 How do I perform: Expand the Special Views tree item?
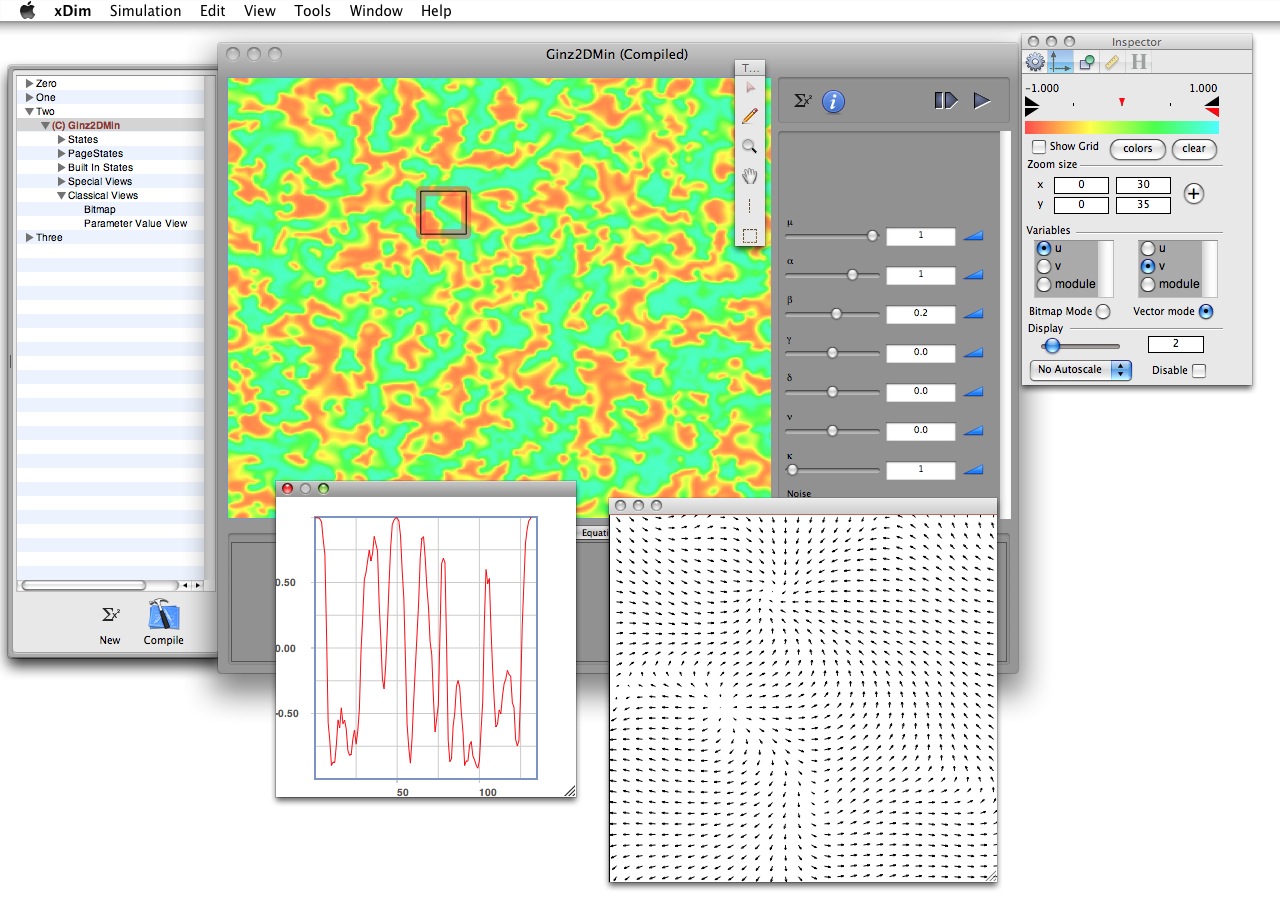coord(61,182)
